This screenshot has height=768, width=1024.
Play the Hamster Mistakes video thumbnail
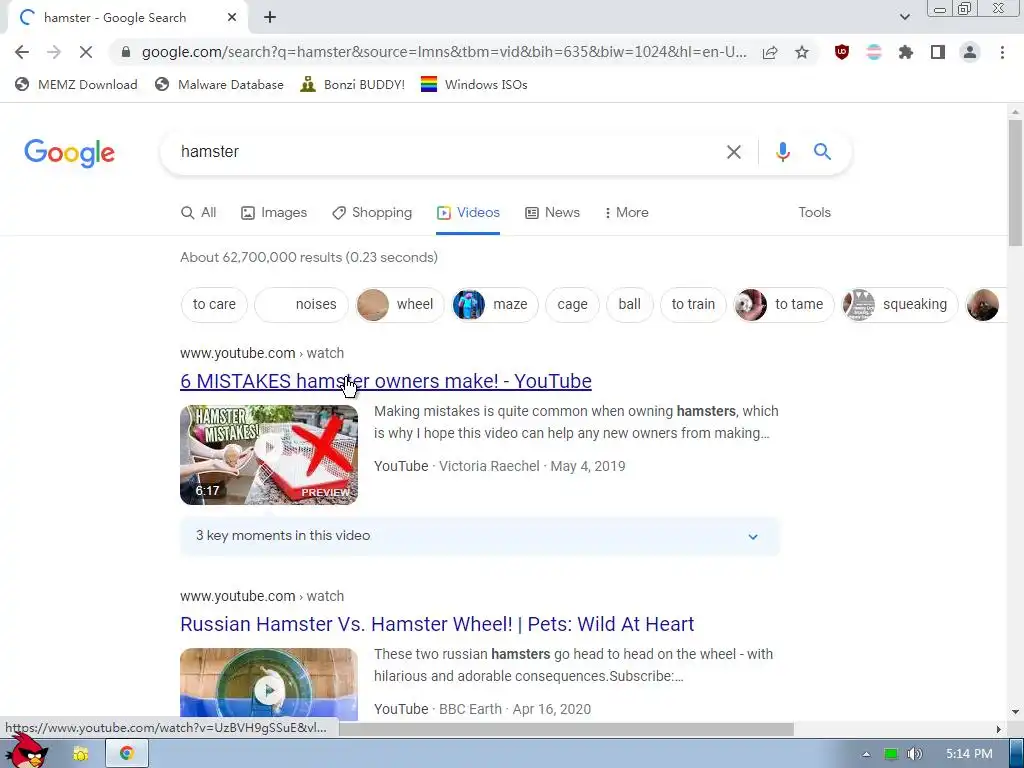point(269,455)
